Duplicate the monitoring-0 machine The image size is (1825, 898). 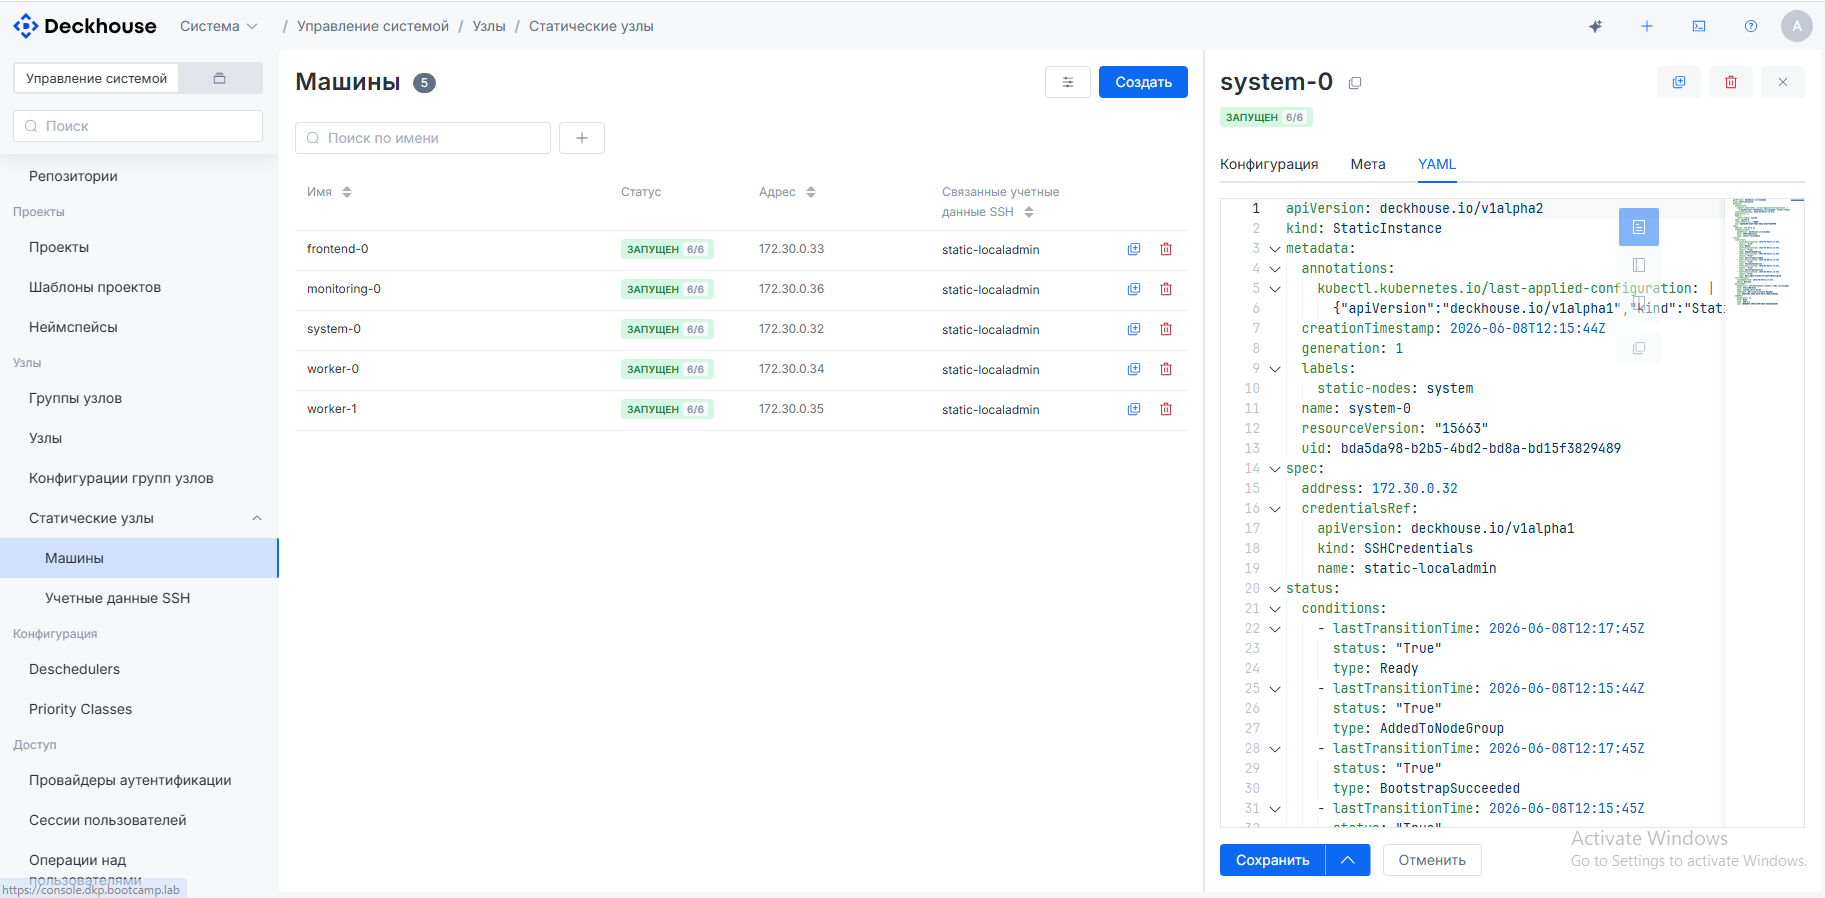tap(1134, 289)
